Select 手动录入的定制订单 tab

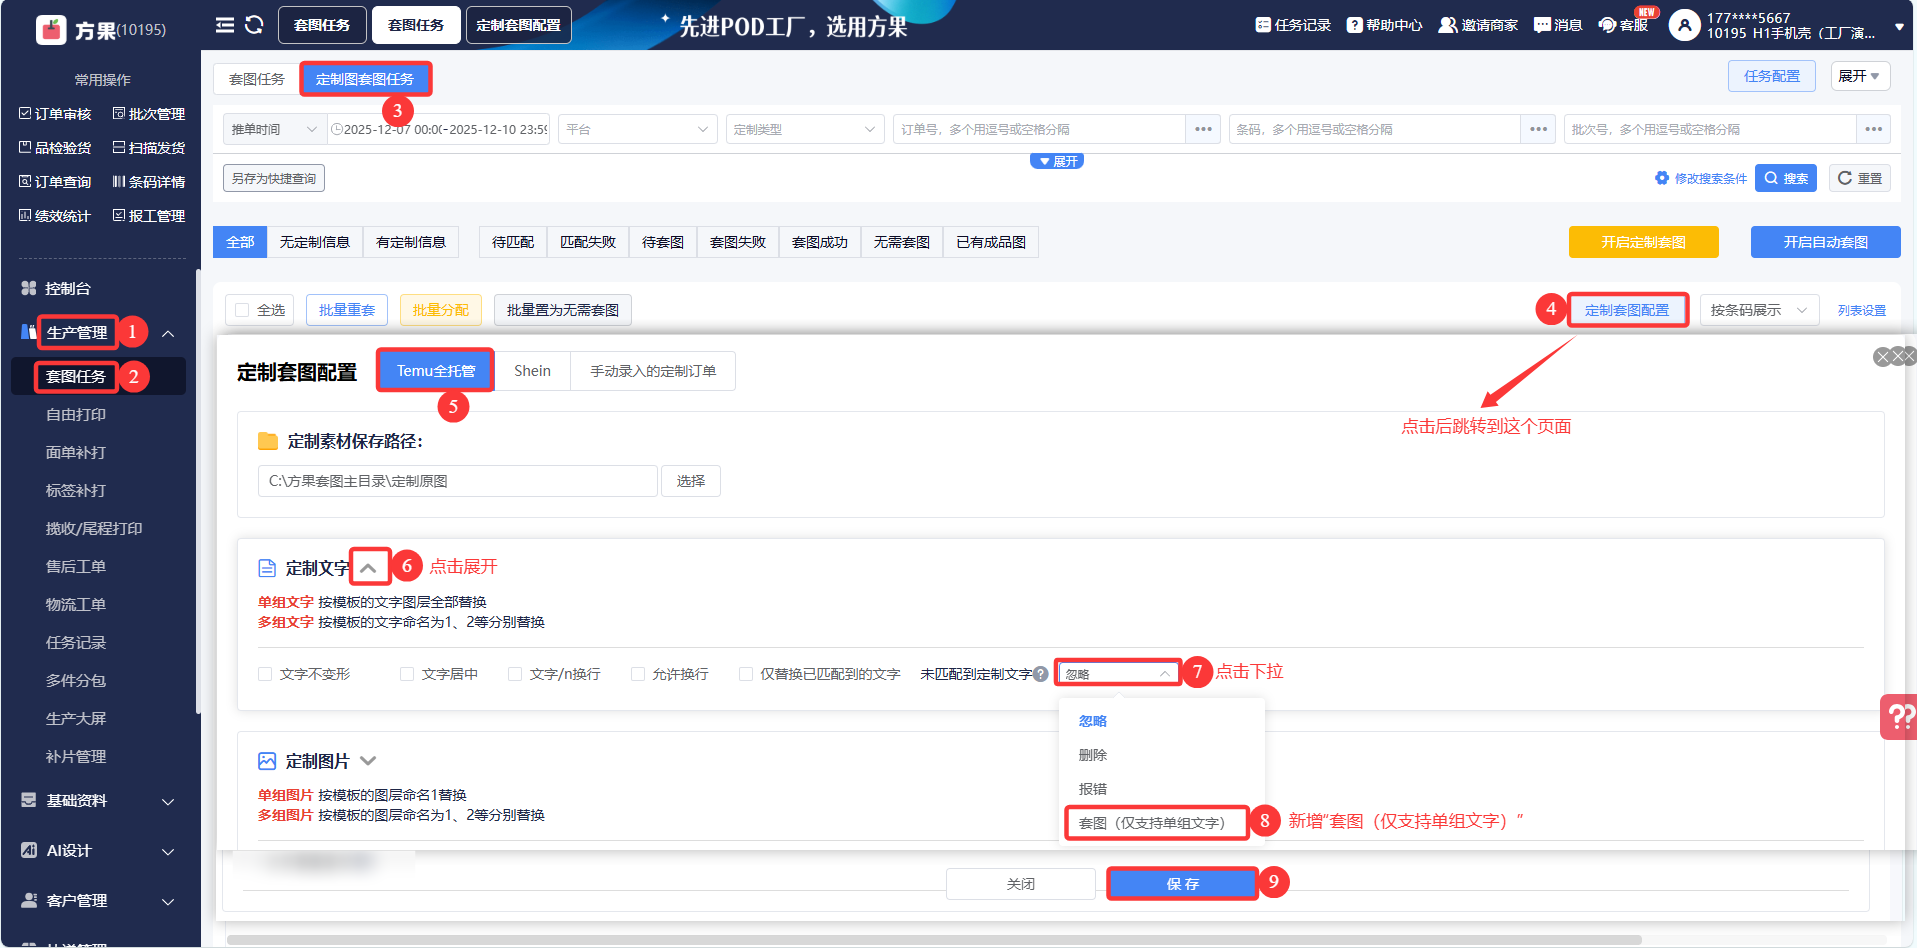653,371
